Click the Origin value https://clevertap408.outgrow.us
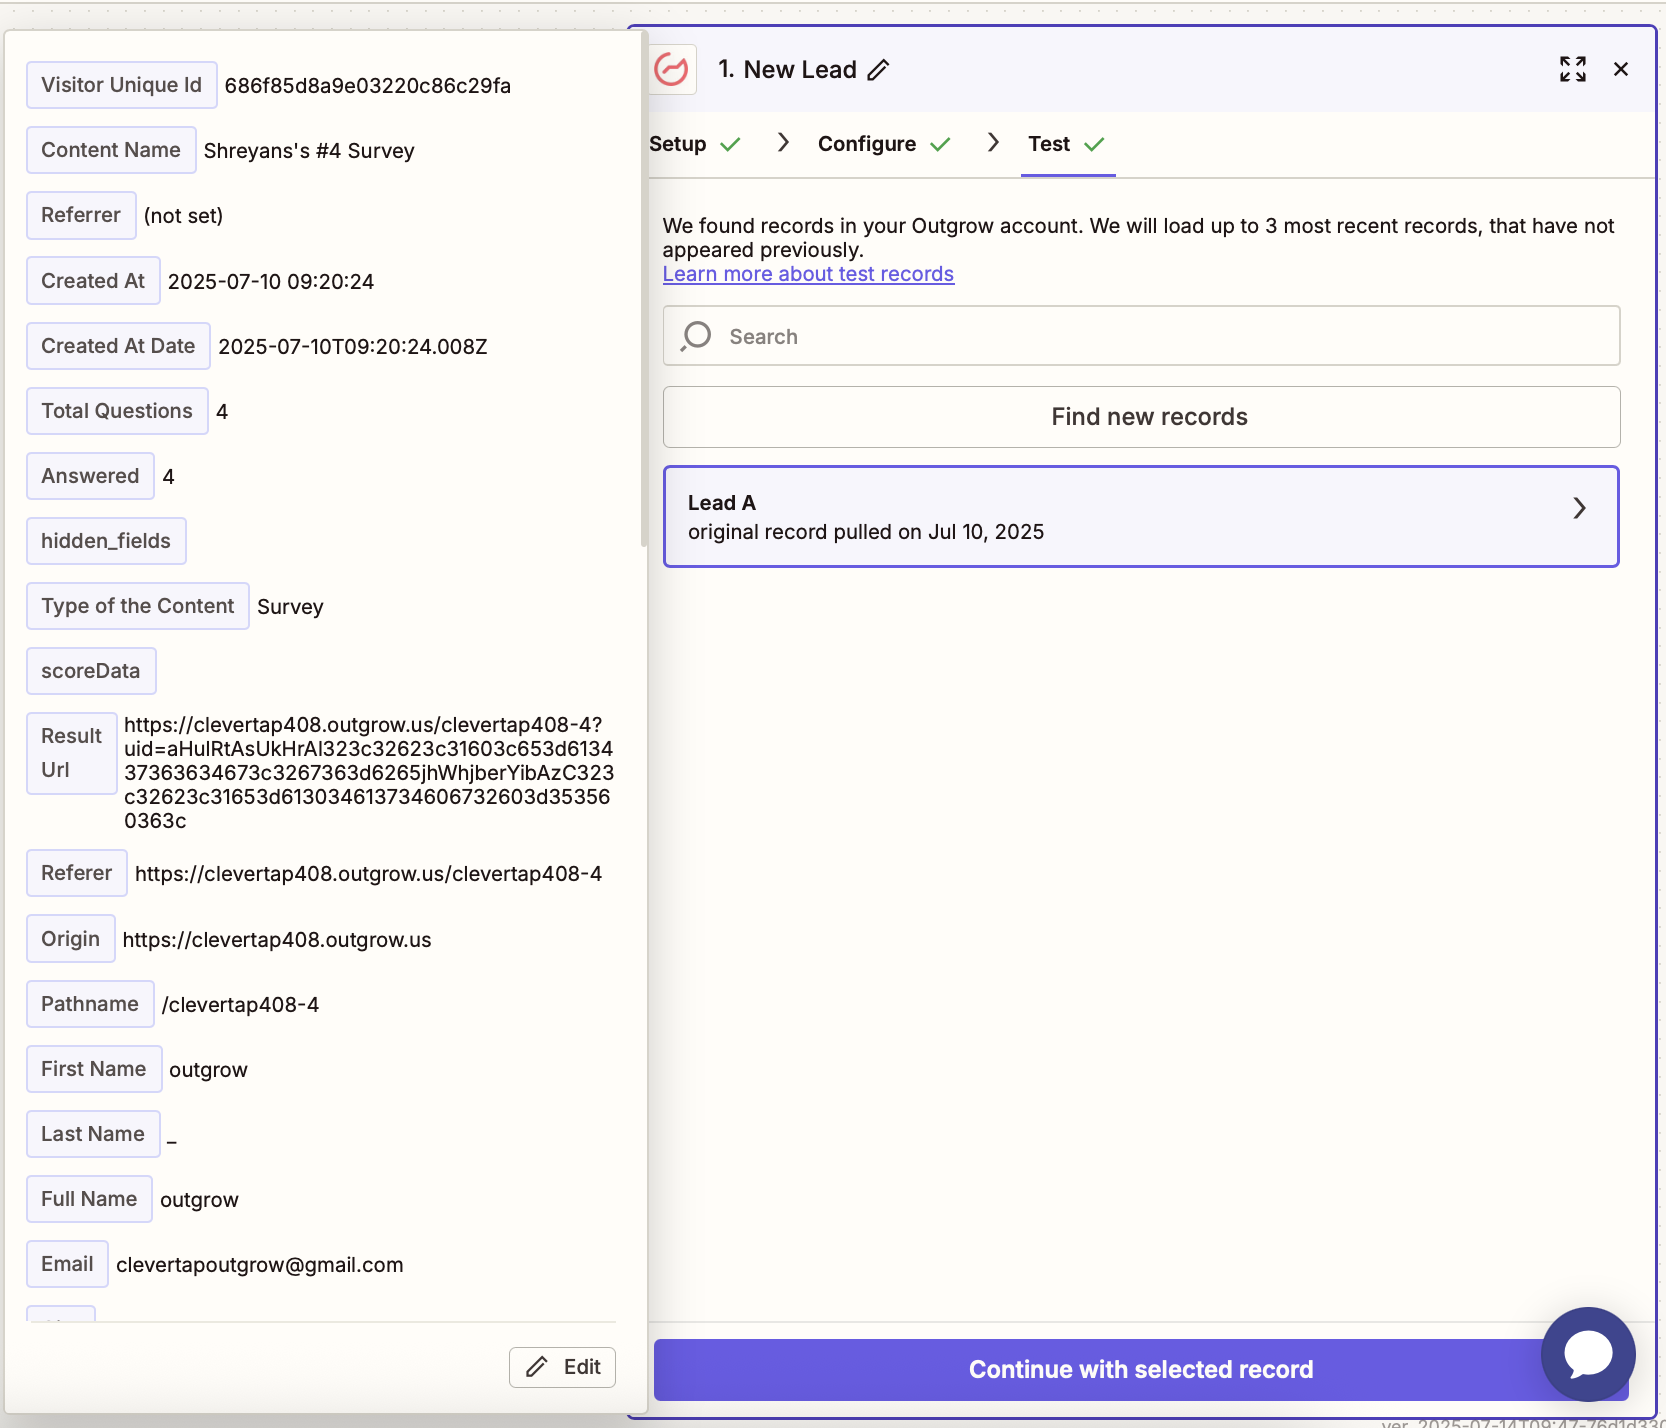The image size is (1666, 1428). [277, 940]
